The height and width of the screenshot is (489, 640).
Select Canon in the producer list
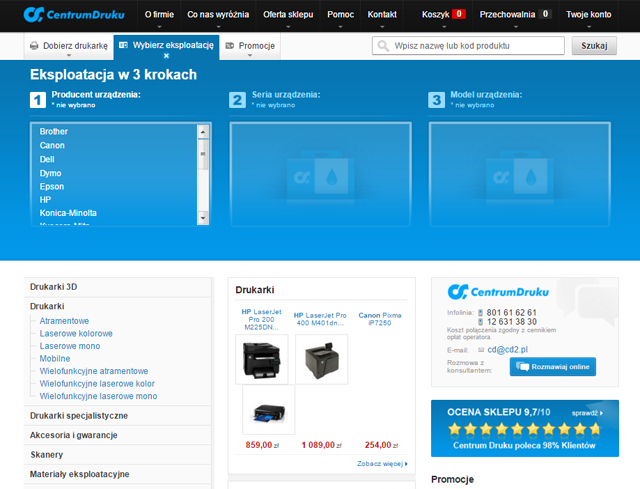click(52, 146)
